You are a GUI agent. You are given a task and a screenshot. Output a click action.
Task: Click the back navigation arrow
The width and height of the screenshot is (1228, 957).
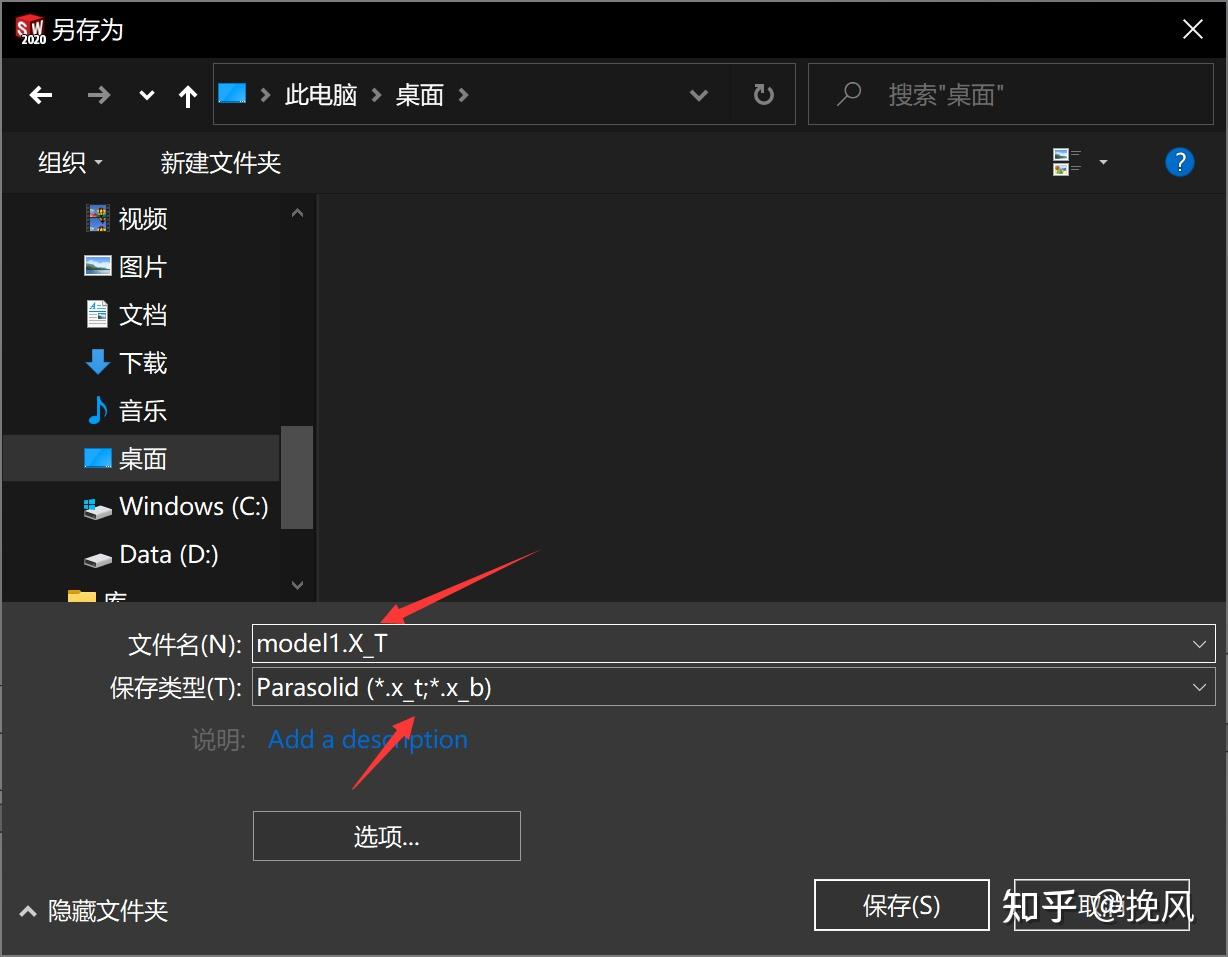point(40,94)
